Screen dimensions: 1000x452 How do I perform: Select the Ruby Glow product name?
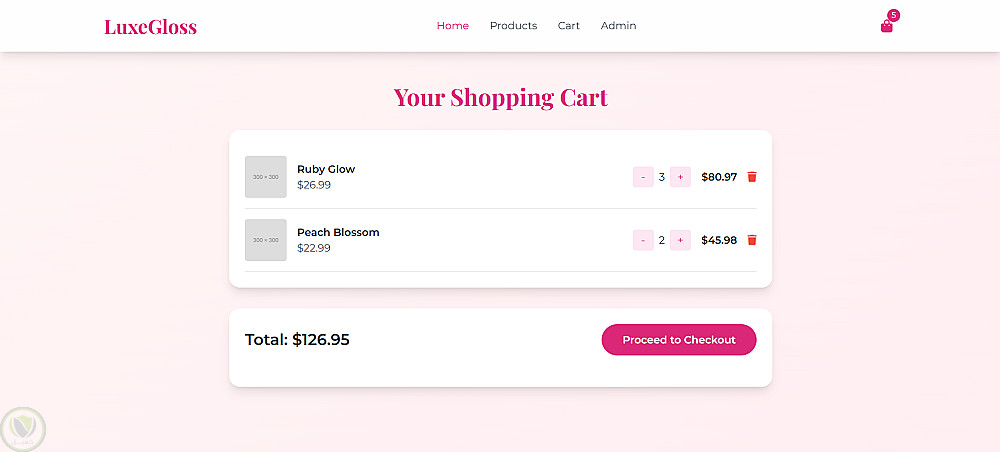(326, 169)
